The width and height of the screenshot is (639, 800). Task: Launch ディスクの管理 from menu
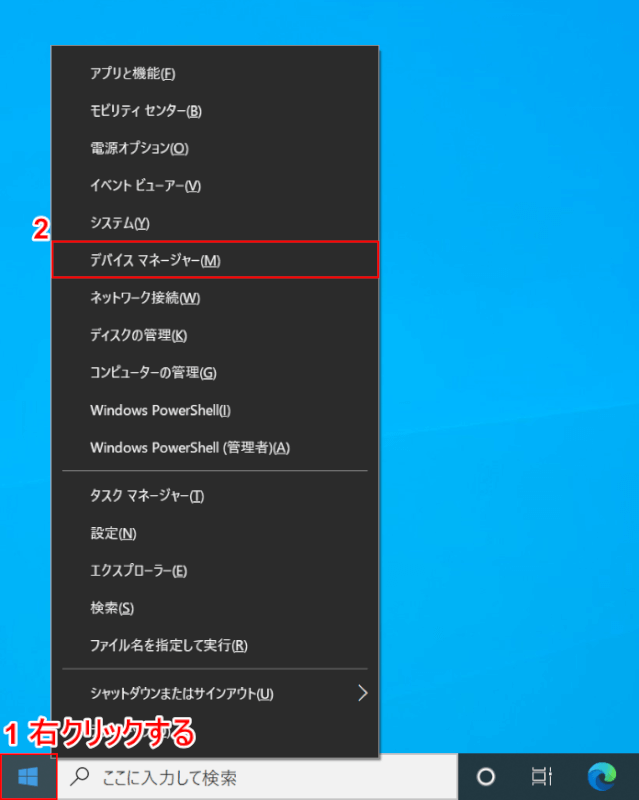coord(138,335)
